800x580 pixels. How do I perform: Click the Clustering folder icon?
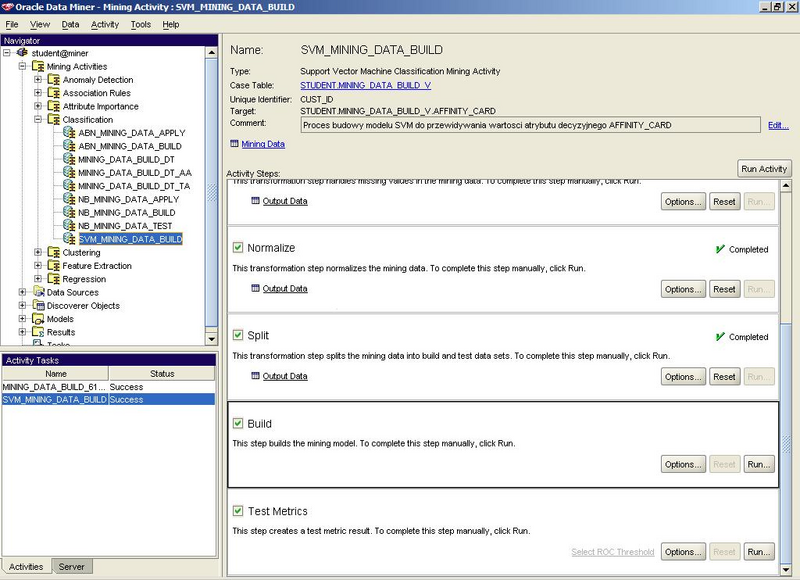(54, 252)
